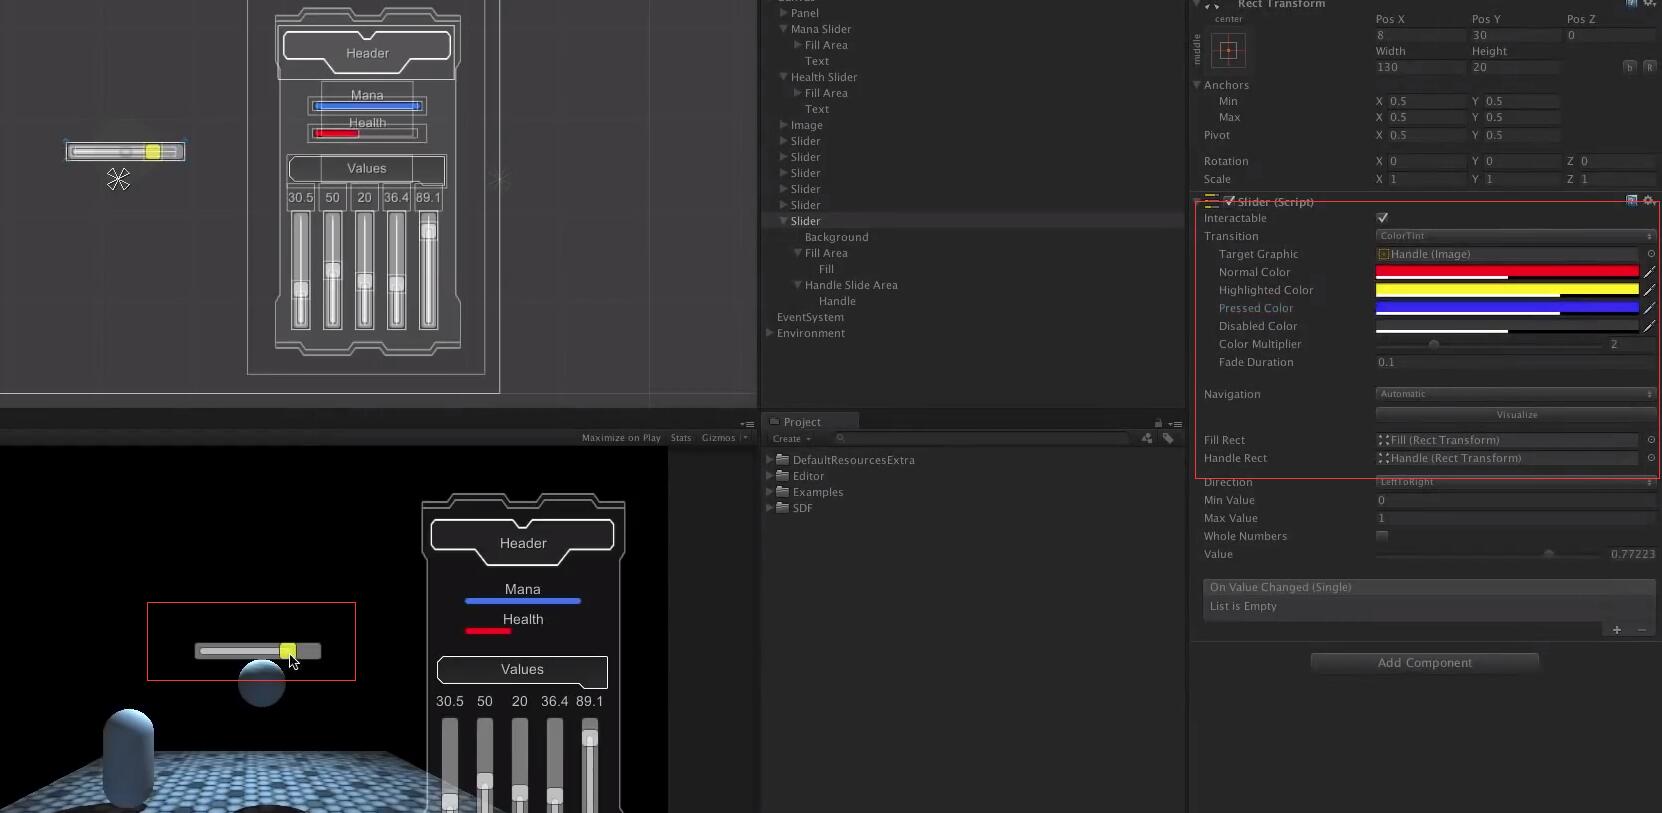Add listener with plus on On Value Changed
Image resolution: width=1662 pixels, height=813 pixels.
coord(1616,630)
